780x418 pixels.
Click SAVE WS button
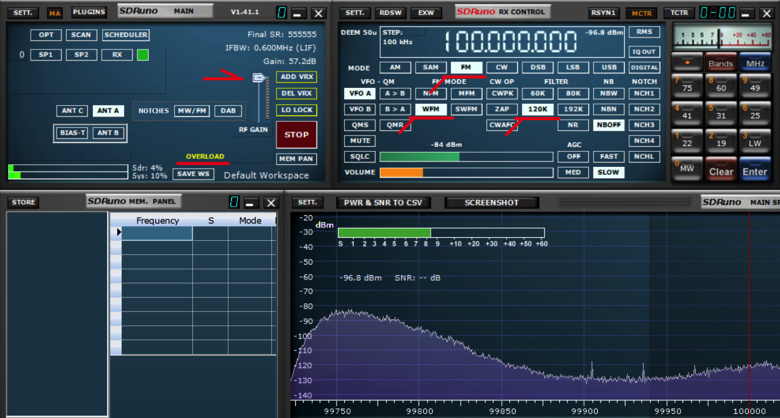(x=194, y=174)
